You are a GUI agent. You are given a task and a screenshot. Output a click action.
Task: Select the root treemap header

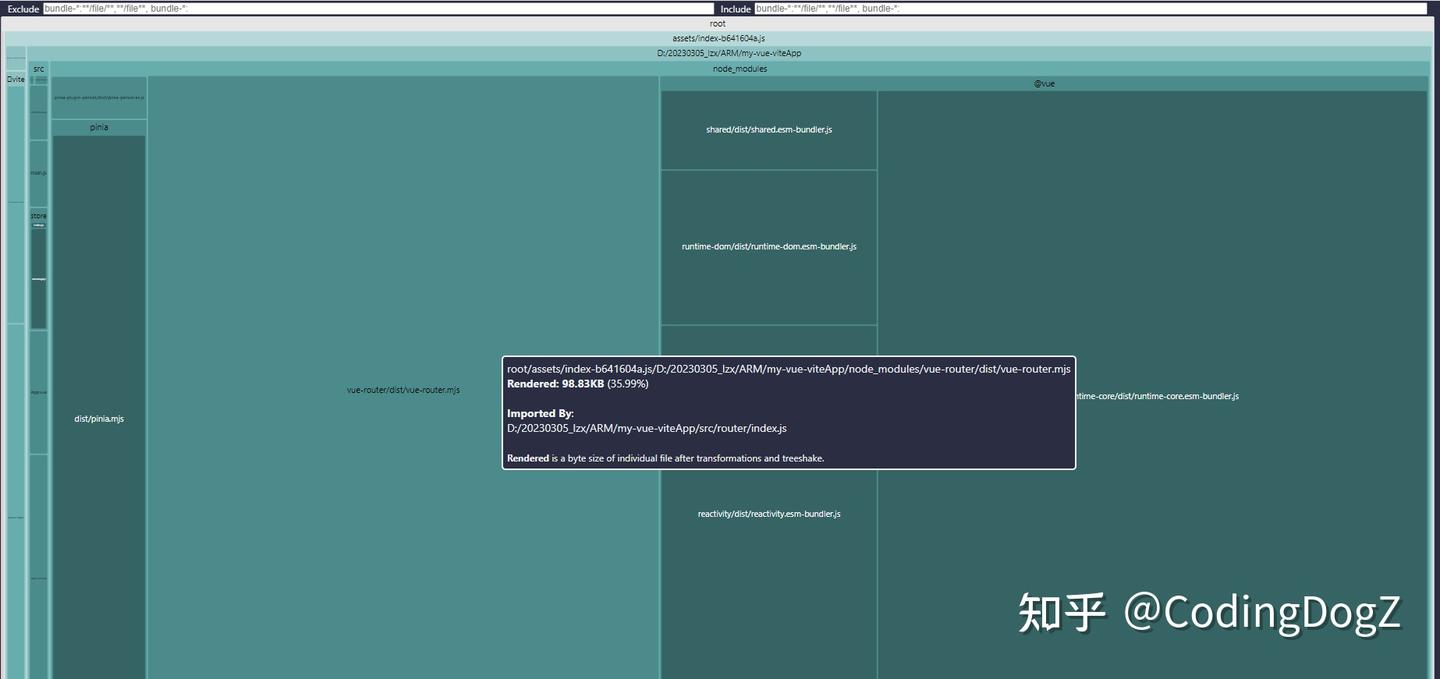(718, 23)
